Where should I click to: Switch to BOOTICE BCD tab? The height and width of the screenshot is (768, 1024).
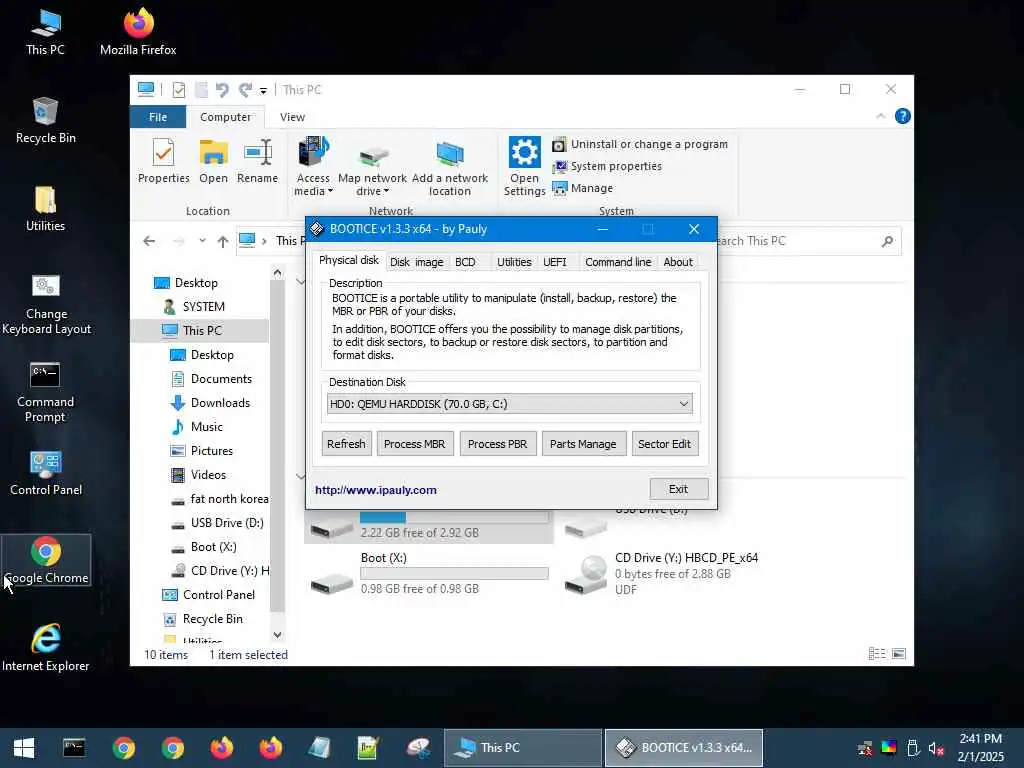pyautogui.click(x=465, y=262)
